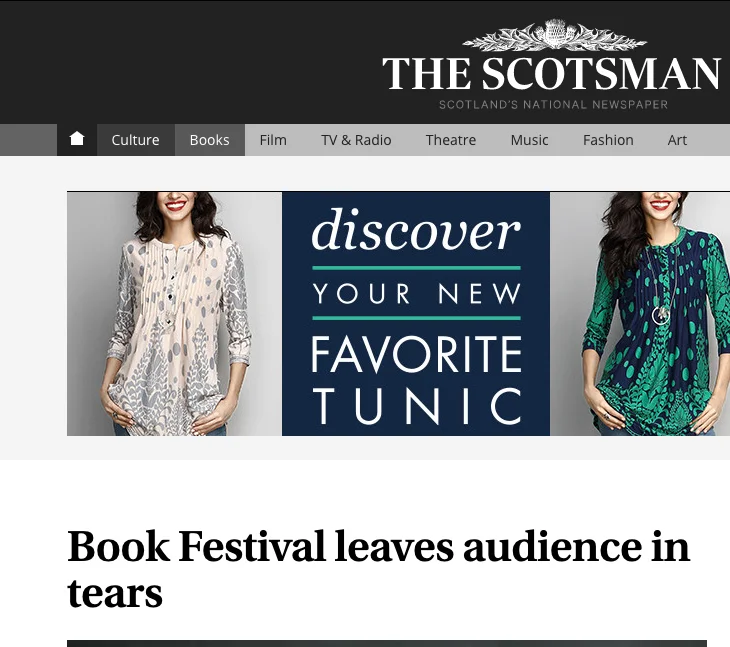The image size is (730, 647).
Task: Click the green and navy tunic model image
Action: (x=640, y=314)
